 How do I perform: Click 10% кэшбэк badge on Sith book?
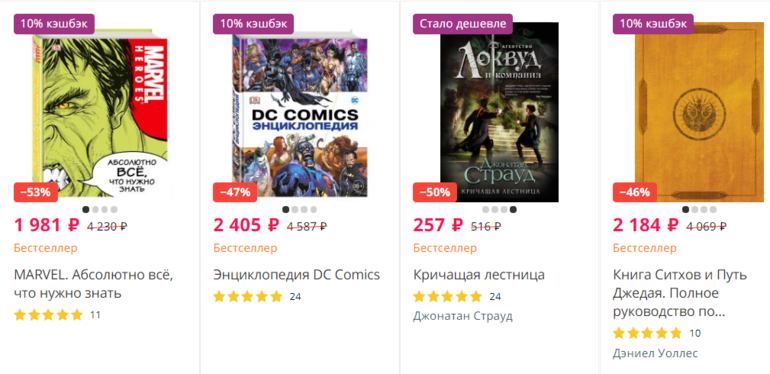tap(653, 24)
